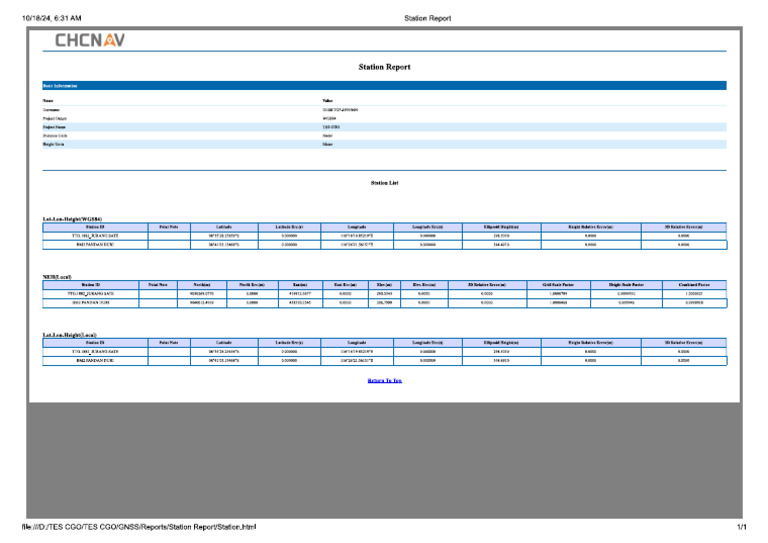Select the Elev(m) column header
The height and width of the screenshot is (543, 768).
pyautogui.click(x=383, y=285)
